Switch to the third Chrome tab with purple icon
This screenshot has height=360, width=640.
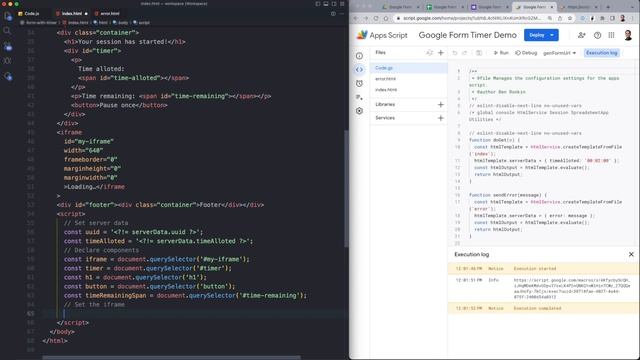489,7
